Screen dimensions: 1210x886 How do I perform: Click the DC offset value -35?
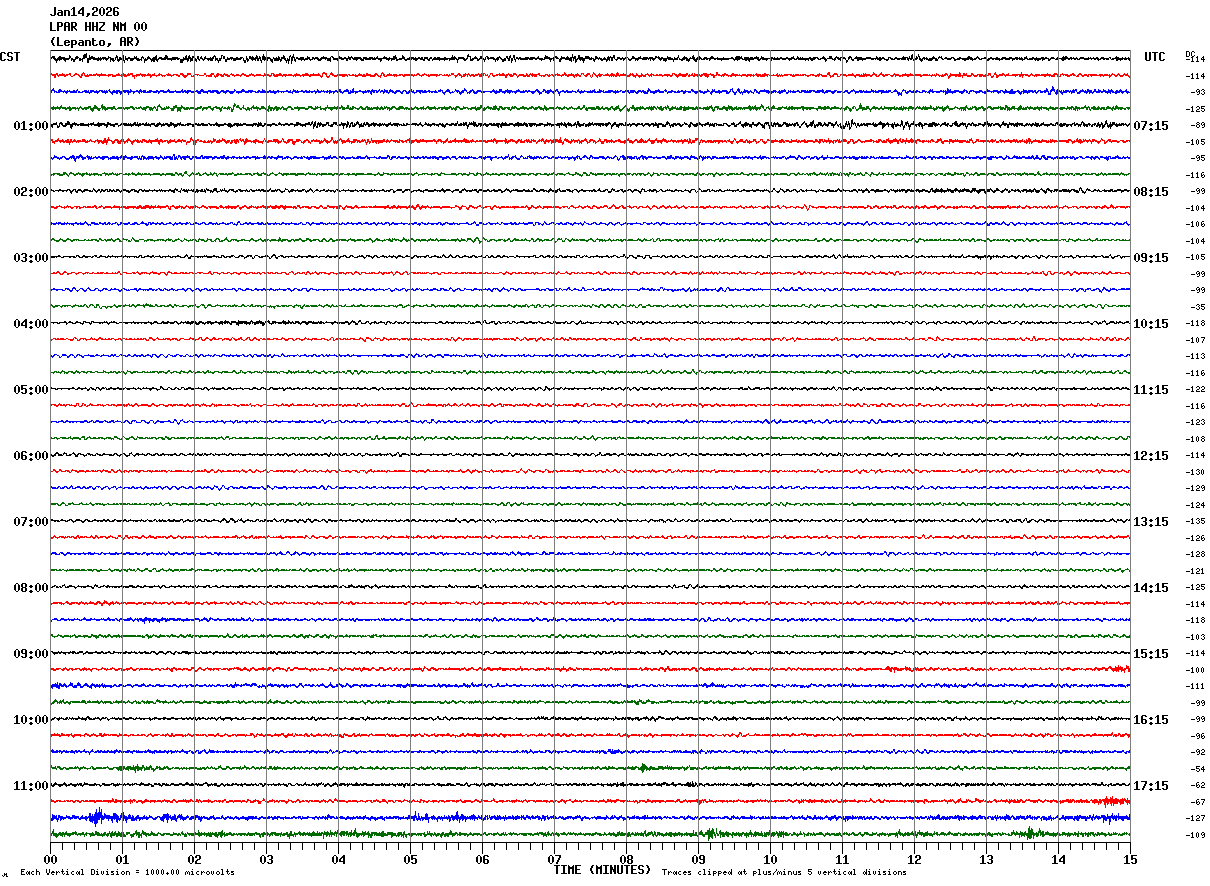click(x=1196, y=307)
